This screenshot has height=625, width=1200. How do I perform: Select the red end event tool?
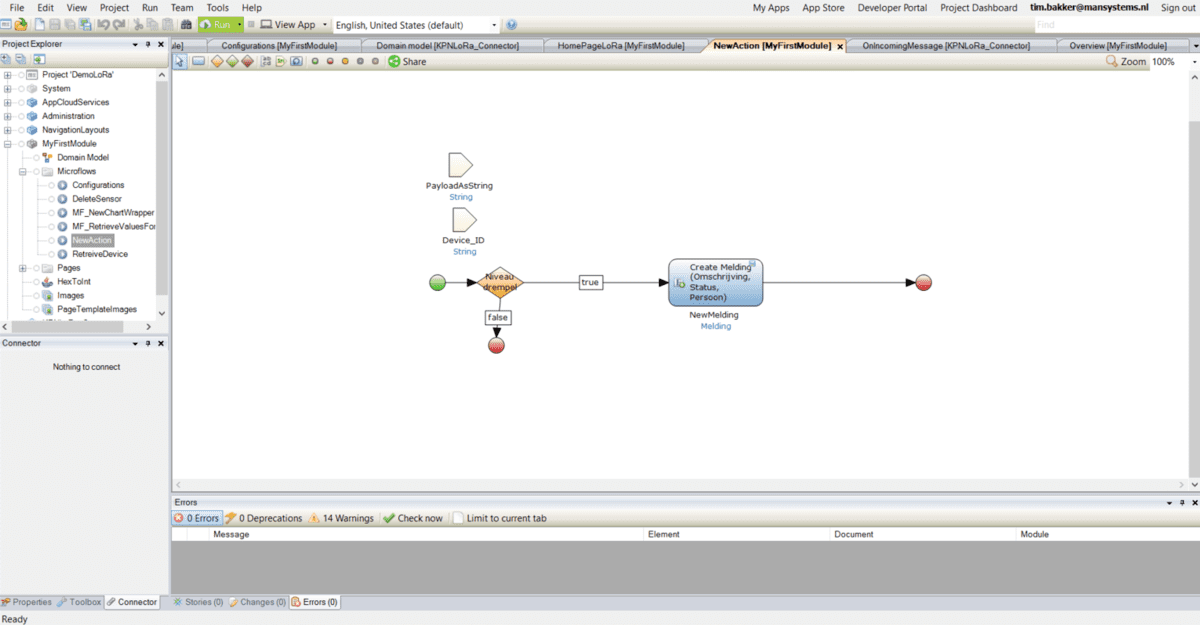point(330,61)
